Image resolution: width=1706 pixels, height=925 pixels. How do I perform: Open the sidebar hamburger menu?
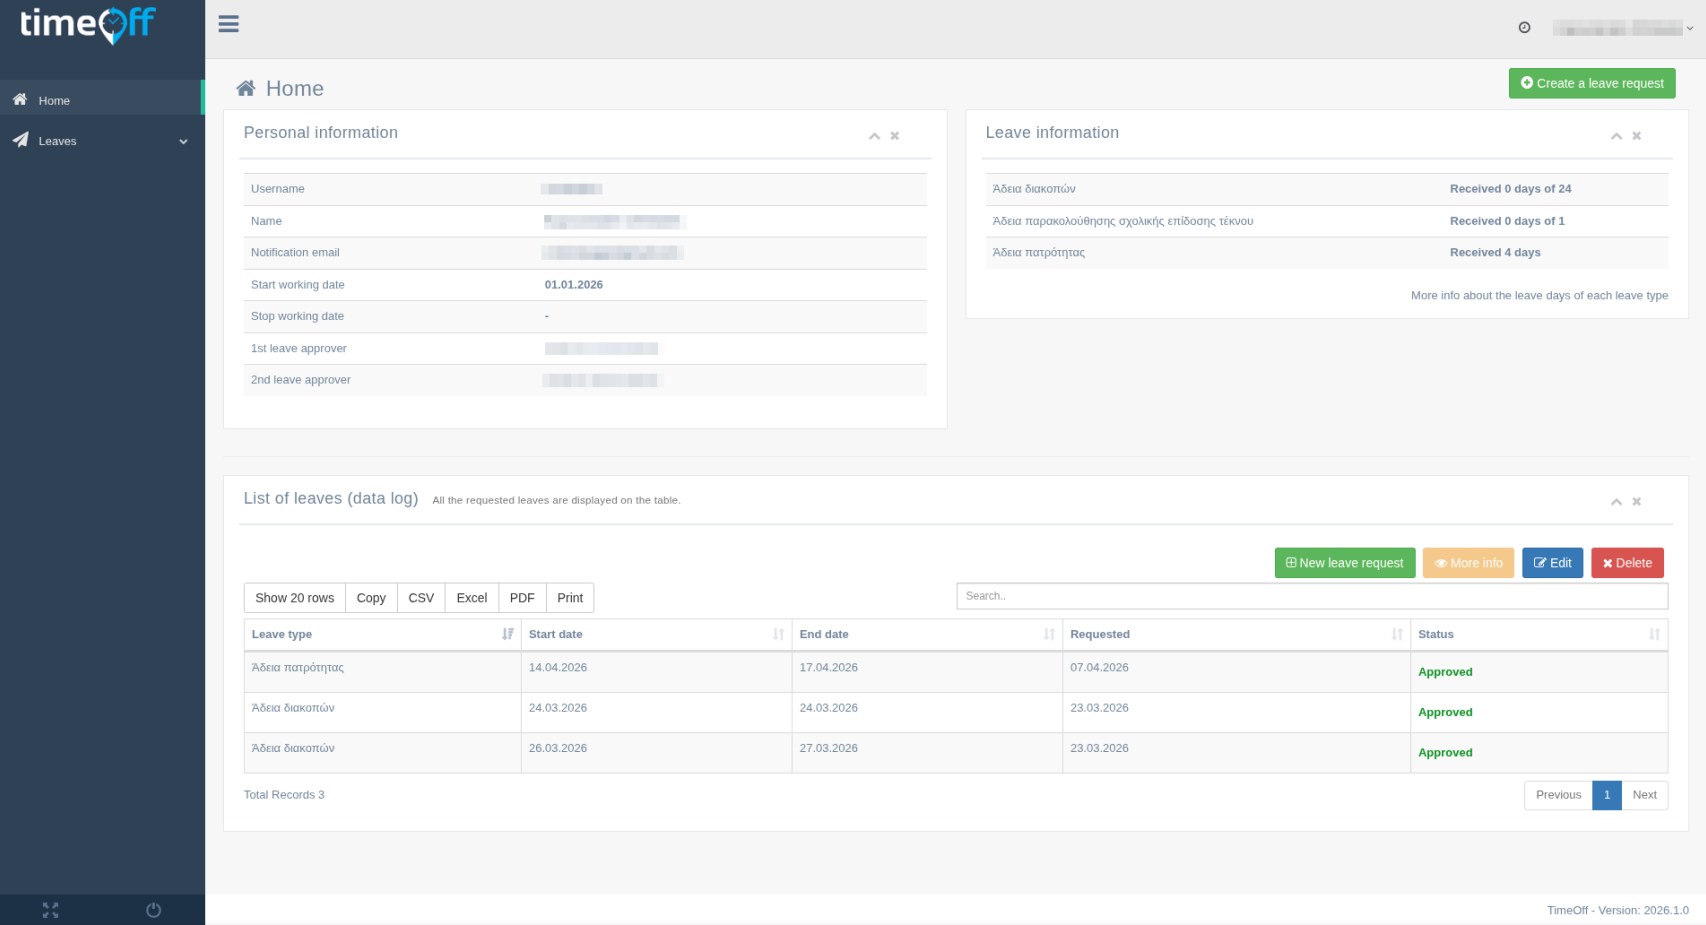[228, 24]
